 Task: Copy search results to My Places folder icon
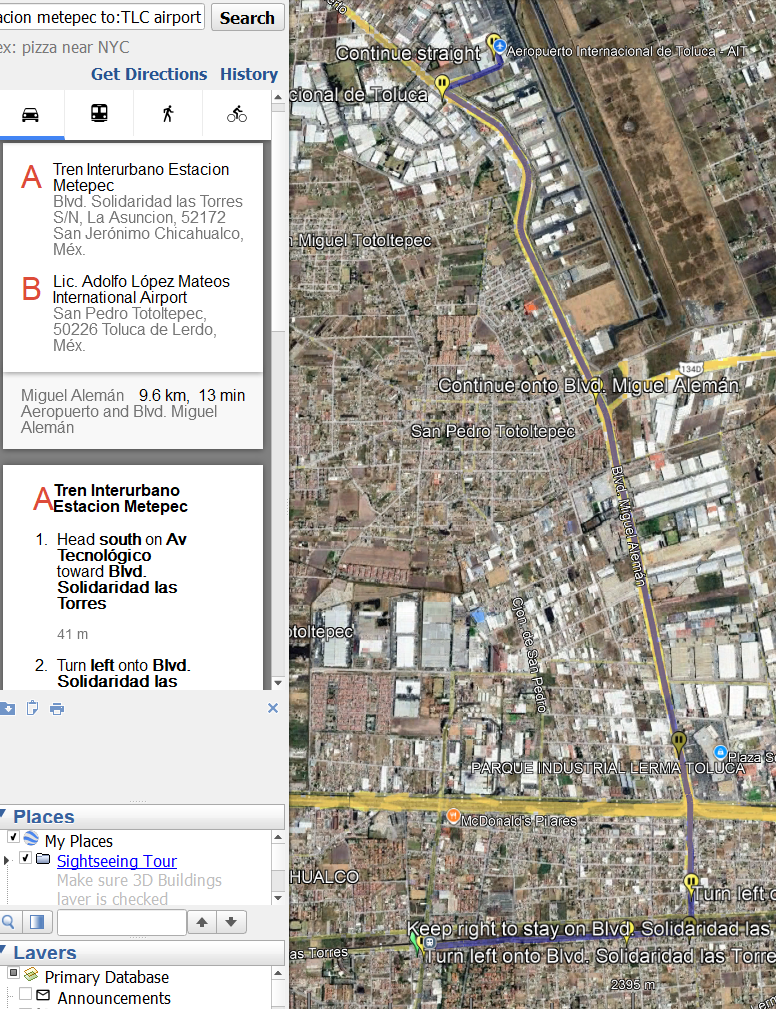(x=7, y=708)
